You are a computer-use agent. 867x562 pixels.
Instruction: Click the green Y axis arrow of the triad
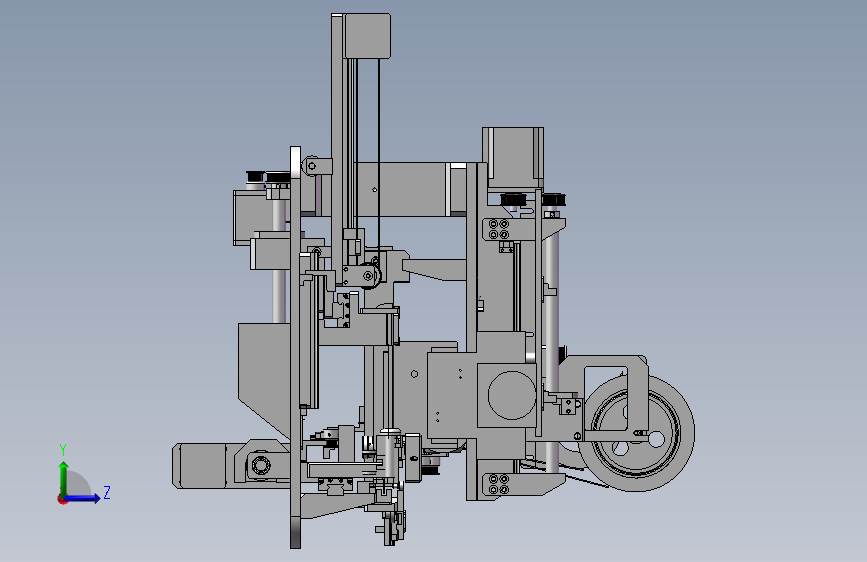(x=63, y=477)
